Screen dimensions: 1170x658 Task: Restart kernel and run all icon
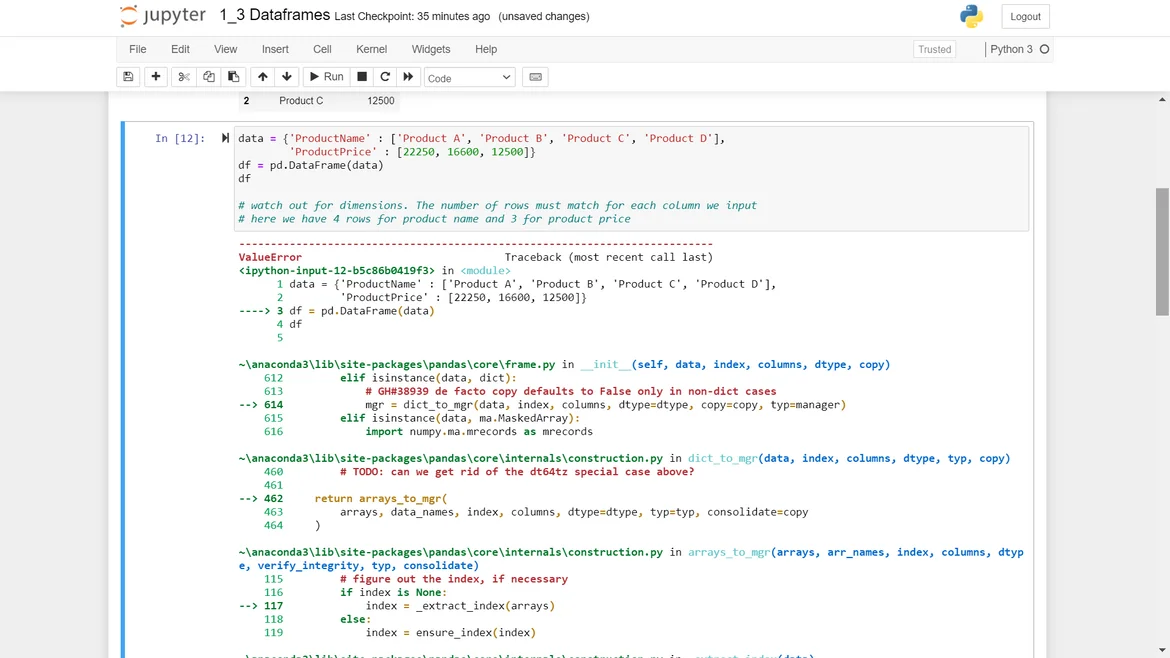[x=408, y=77]
